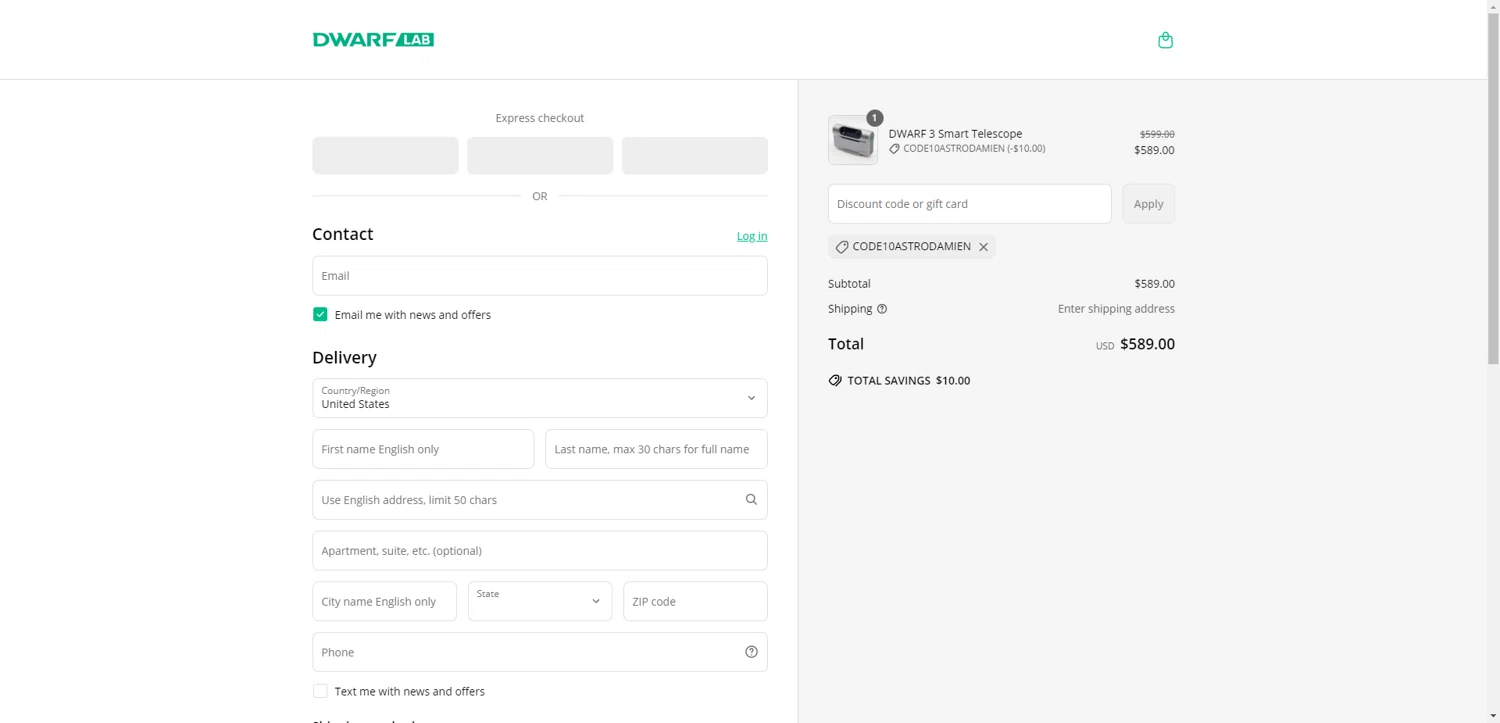Click the crossed-out $599.00 price
The width and height of the screenshot is (1500, 723).
(x=1157, y=134)
